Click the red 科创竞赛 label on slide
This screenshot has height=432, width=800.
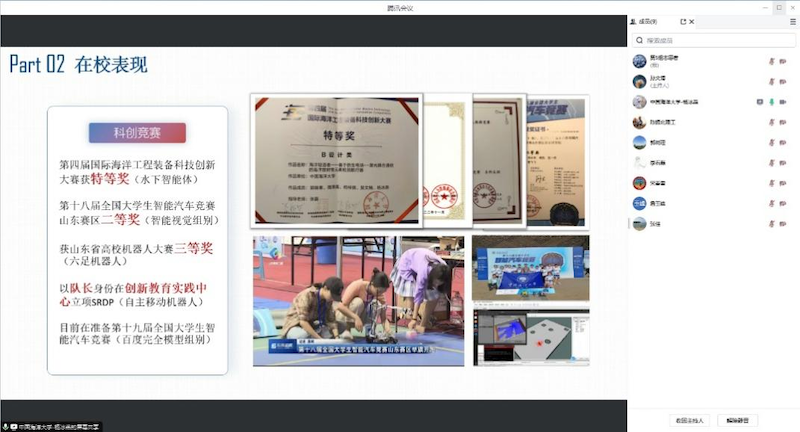pos(137,132)
